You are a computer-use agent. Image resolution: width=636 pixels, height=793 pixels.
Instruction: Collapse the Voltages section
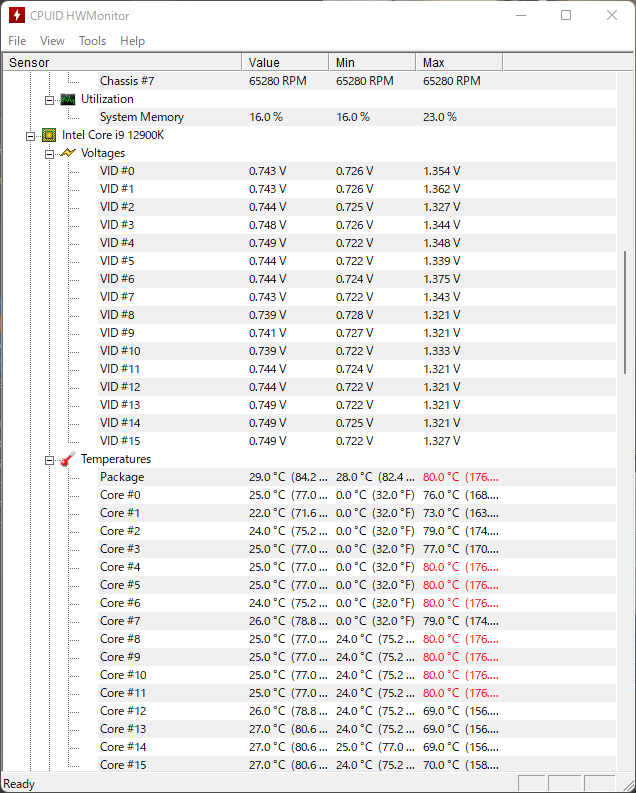coord(49,153)
